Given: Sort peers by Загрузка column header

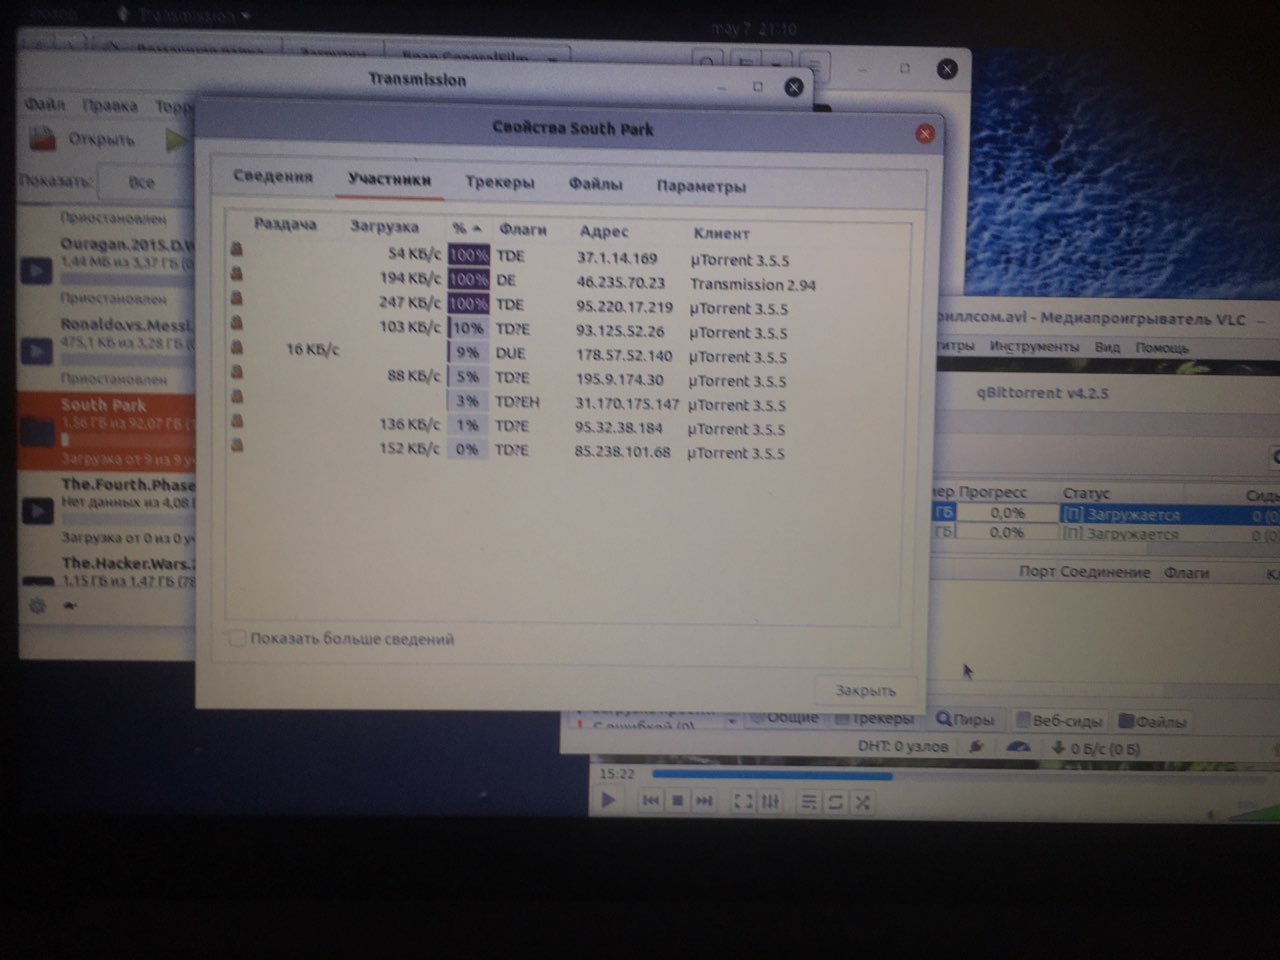Looking at the screenshot, I should coord(384,227).
